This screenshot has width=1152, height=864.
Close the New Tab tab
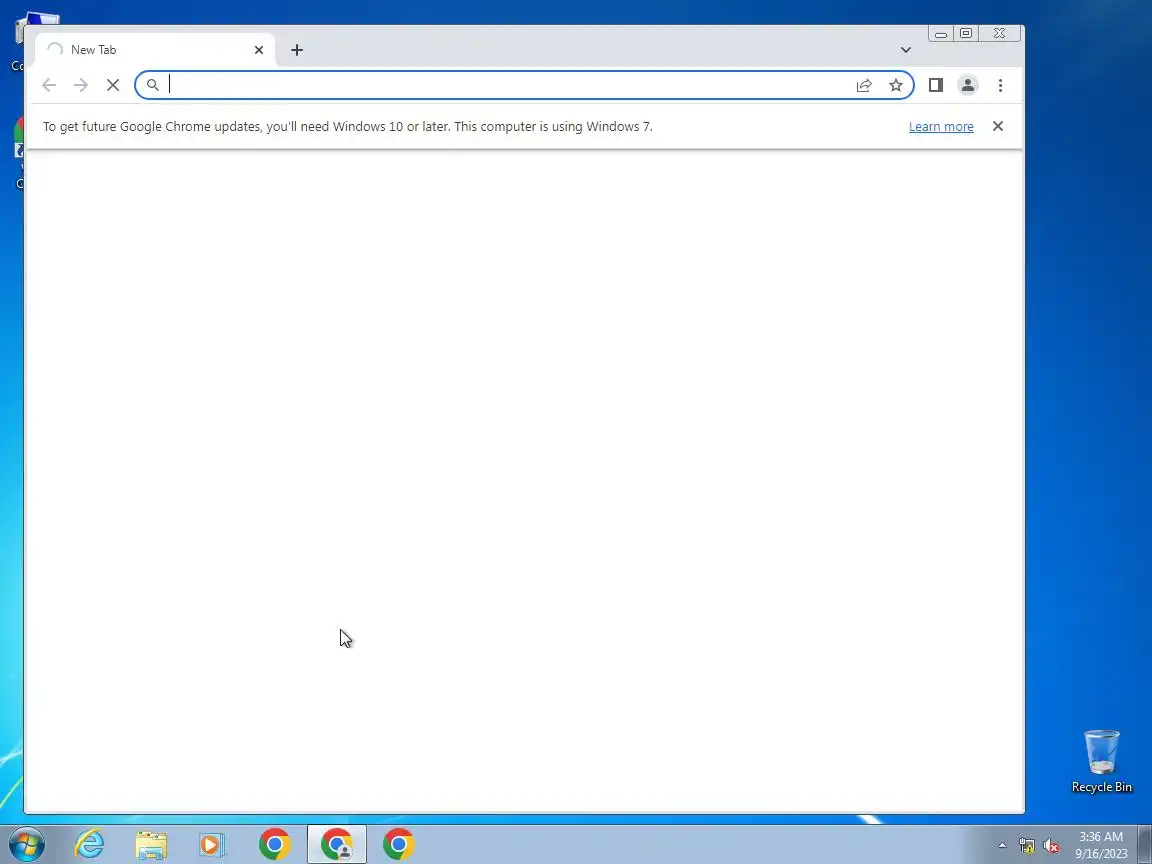259,50
